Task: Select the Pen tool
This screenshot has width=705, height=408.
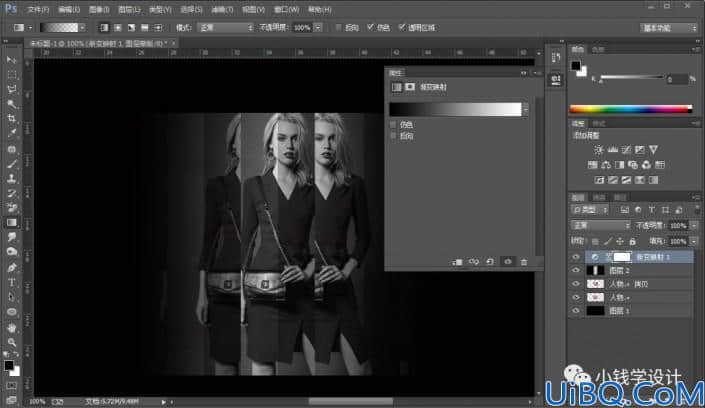Action: click(12, 268)
